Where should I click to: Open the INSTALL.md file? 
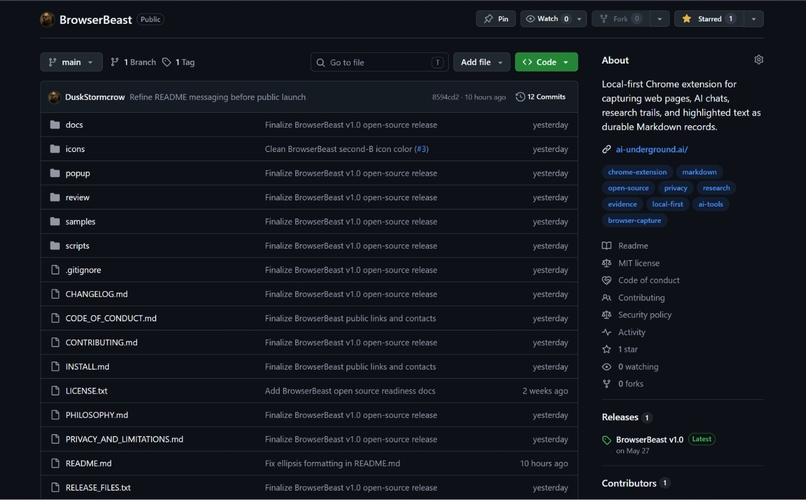(87, 367)
